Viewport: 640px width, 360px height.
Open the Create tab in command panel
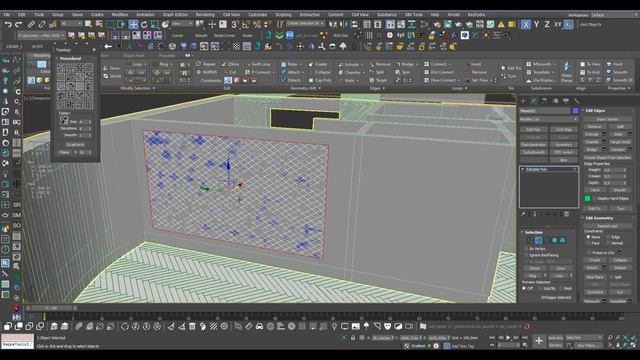(523, 100)
